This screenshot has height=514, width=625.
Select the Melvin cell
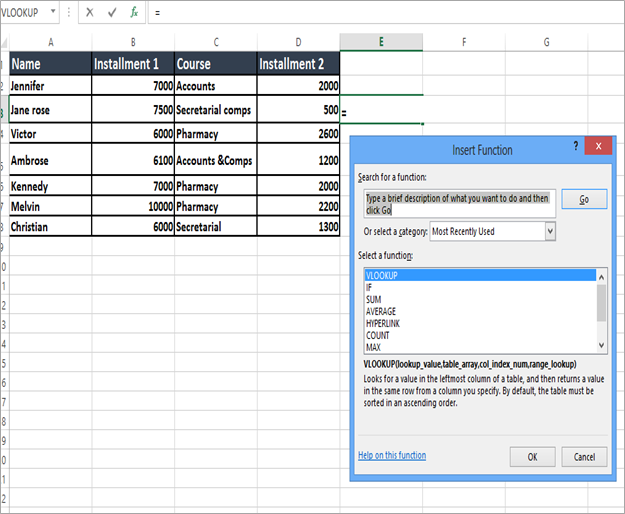[51, 206]
